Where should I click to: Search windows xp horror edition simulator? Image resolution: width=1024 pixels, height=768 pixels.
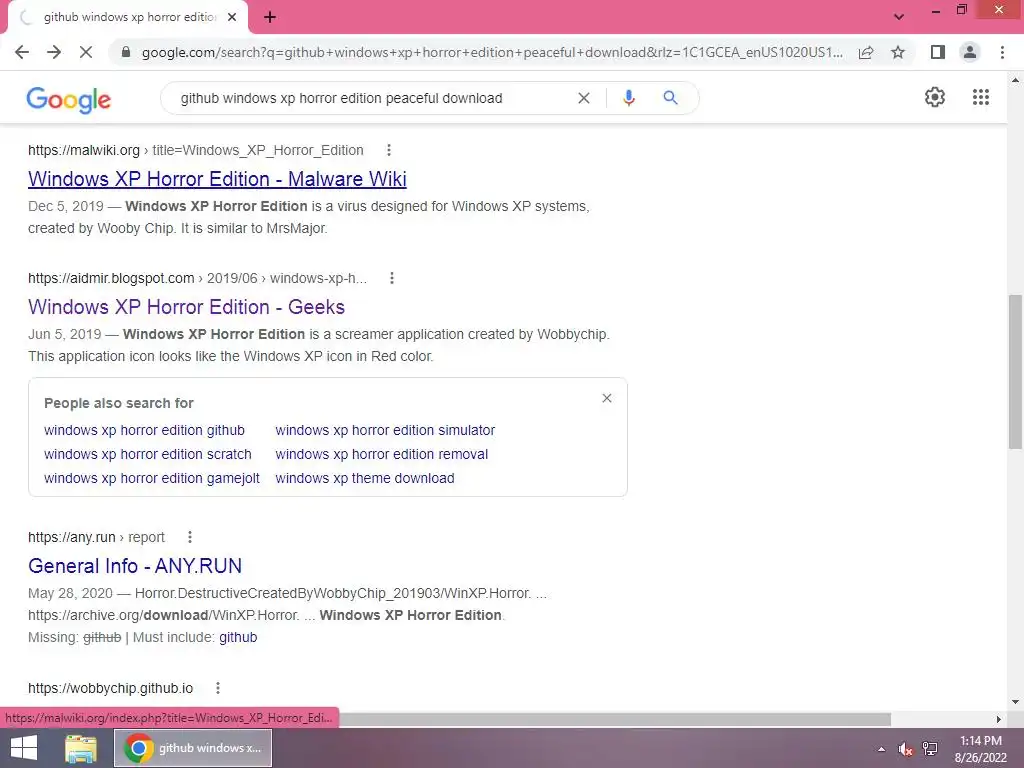tap(385, 430)
